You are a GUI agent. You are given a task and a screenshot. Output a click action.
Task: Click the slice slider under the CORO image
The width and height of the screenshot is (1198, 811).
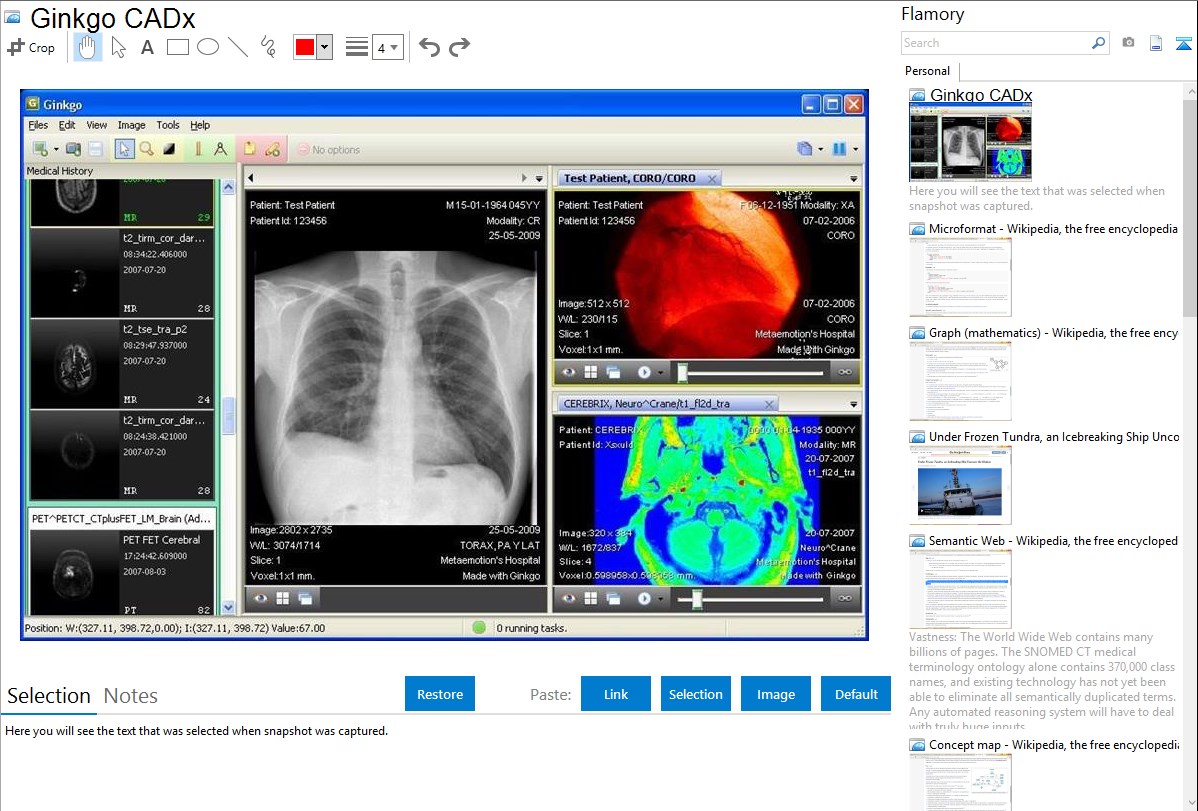tap(752, 372)
